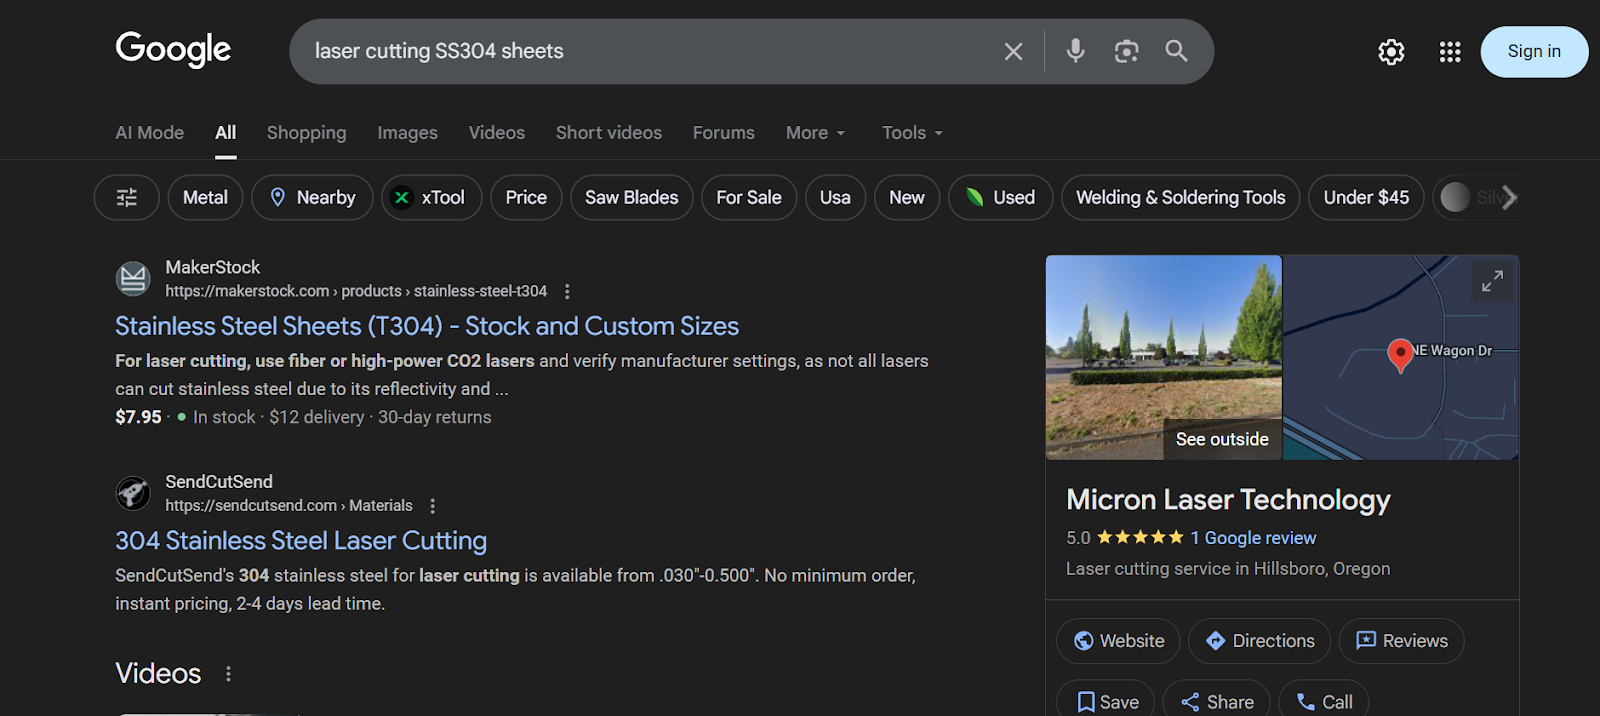Click the Videos section heading
Screen dimensions: 1600x716
point(158,674)
